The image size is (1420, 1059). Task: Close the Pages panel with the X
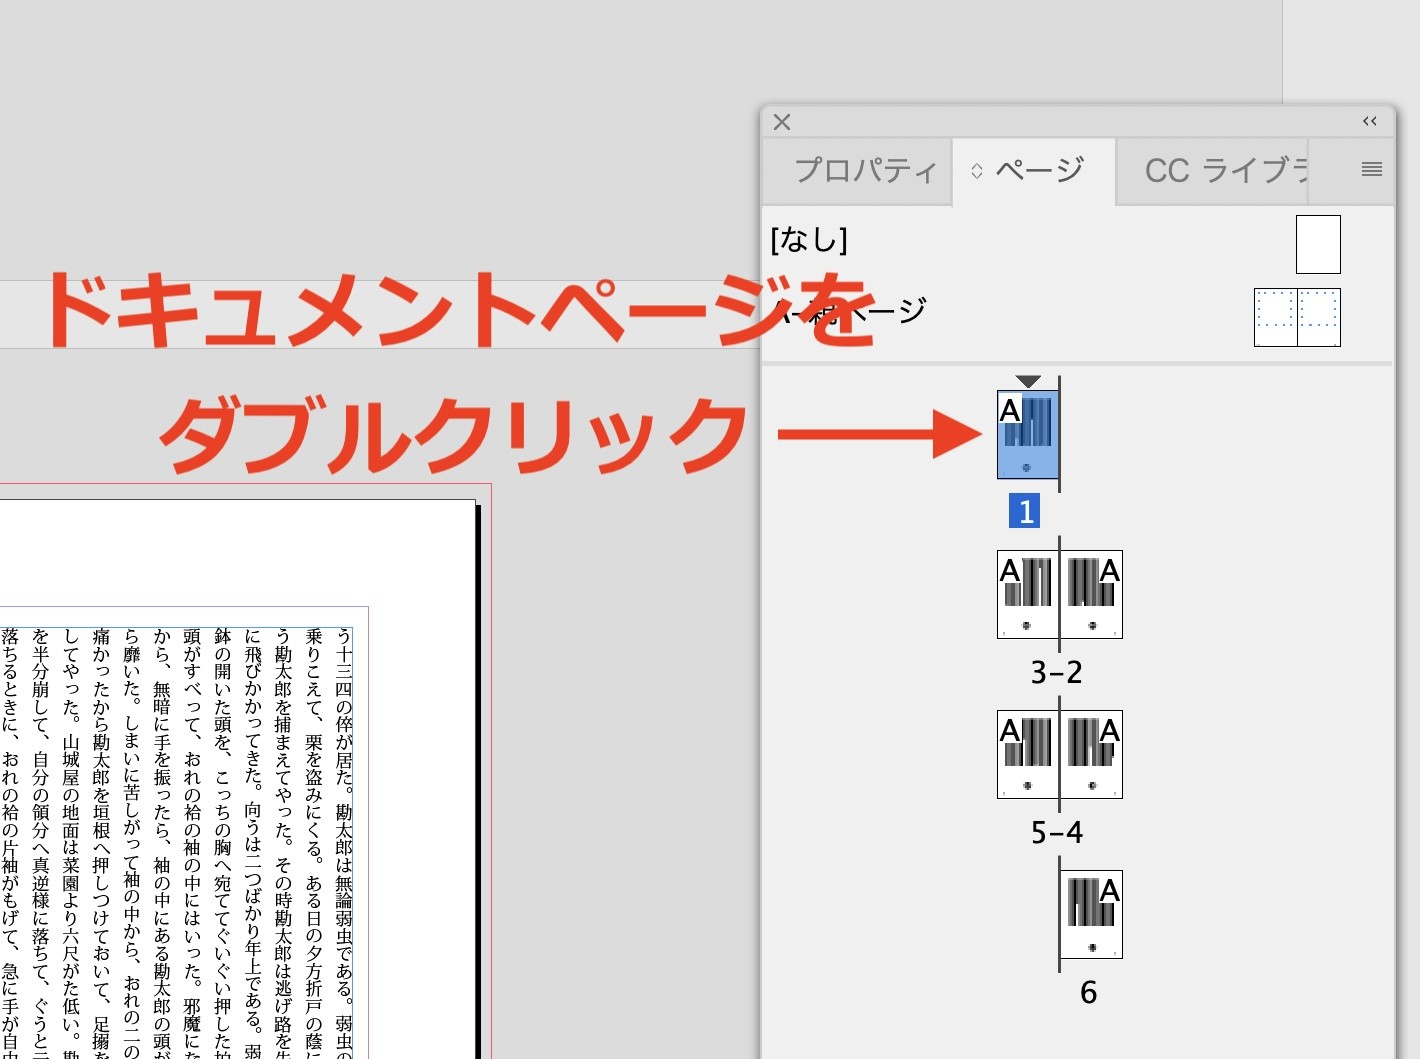click(782, 122)
